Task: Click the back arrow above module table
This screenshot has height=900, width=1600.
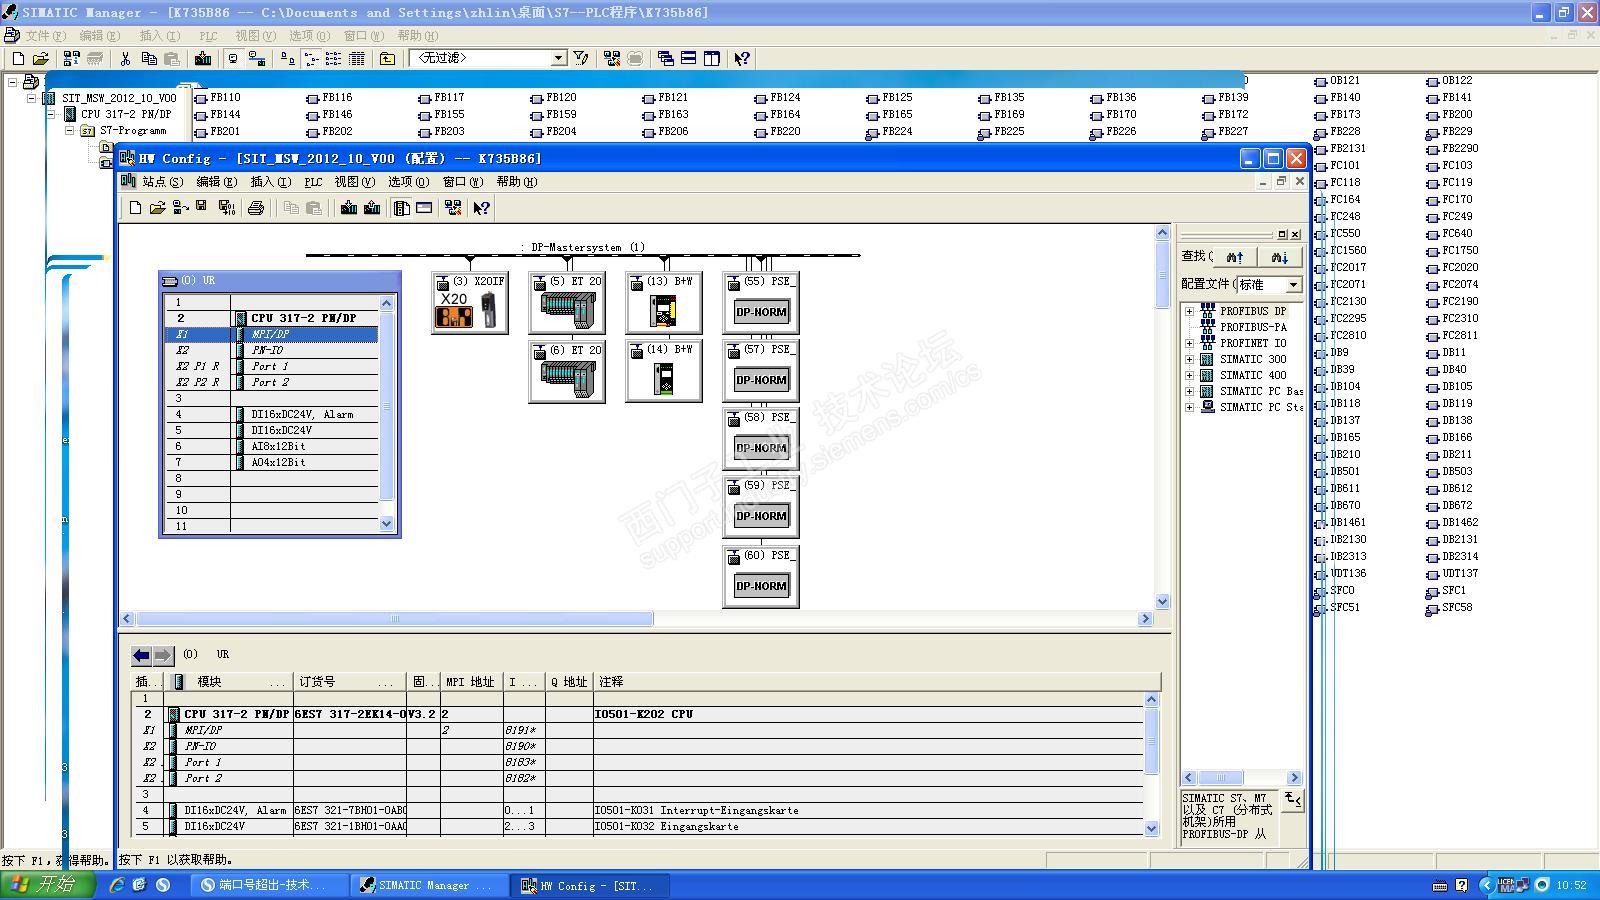Action: [141, 656]
